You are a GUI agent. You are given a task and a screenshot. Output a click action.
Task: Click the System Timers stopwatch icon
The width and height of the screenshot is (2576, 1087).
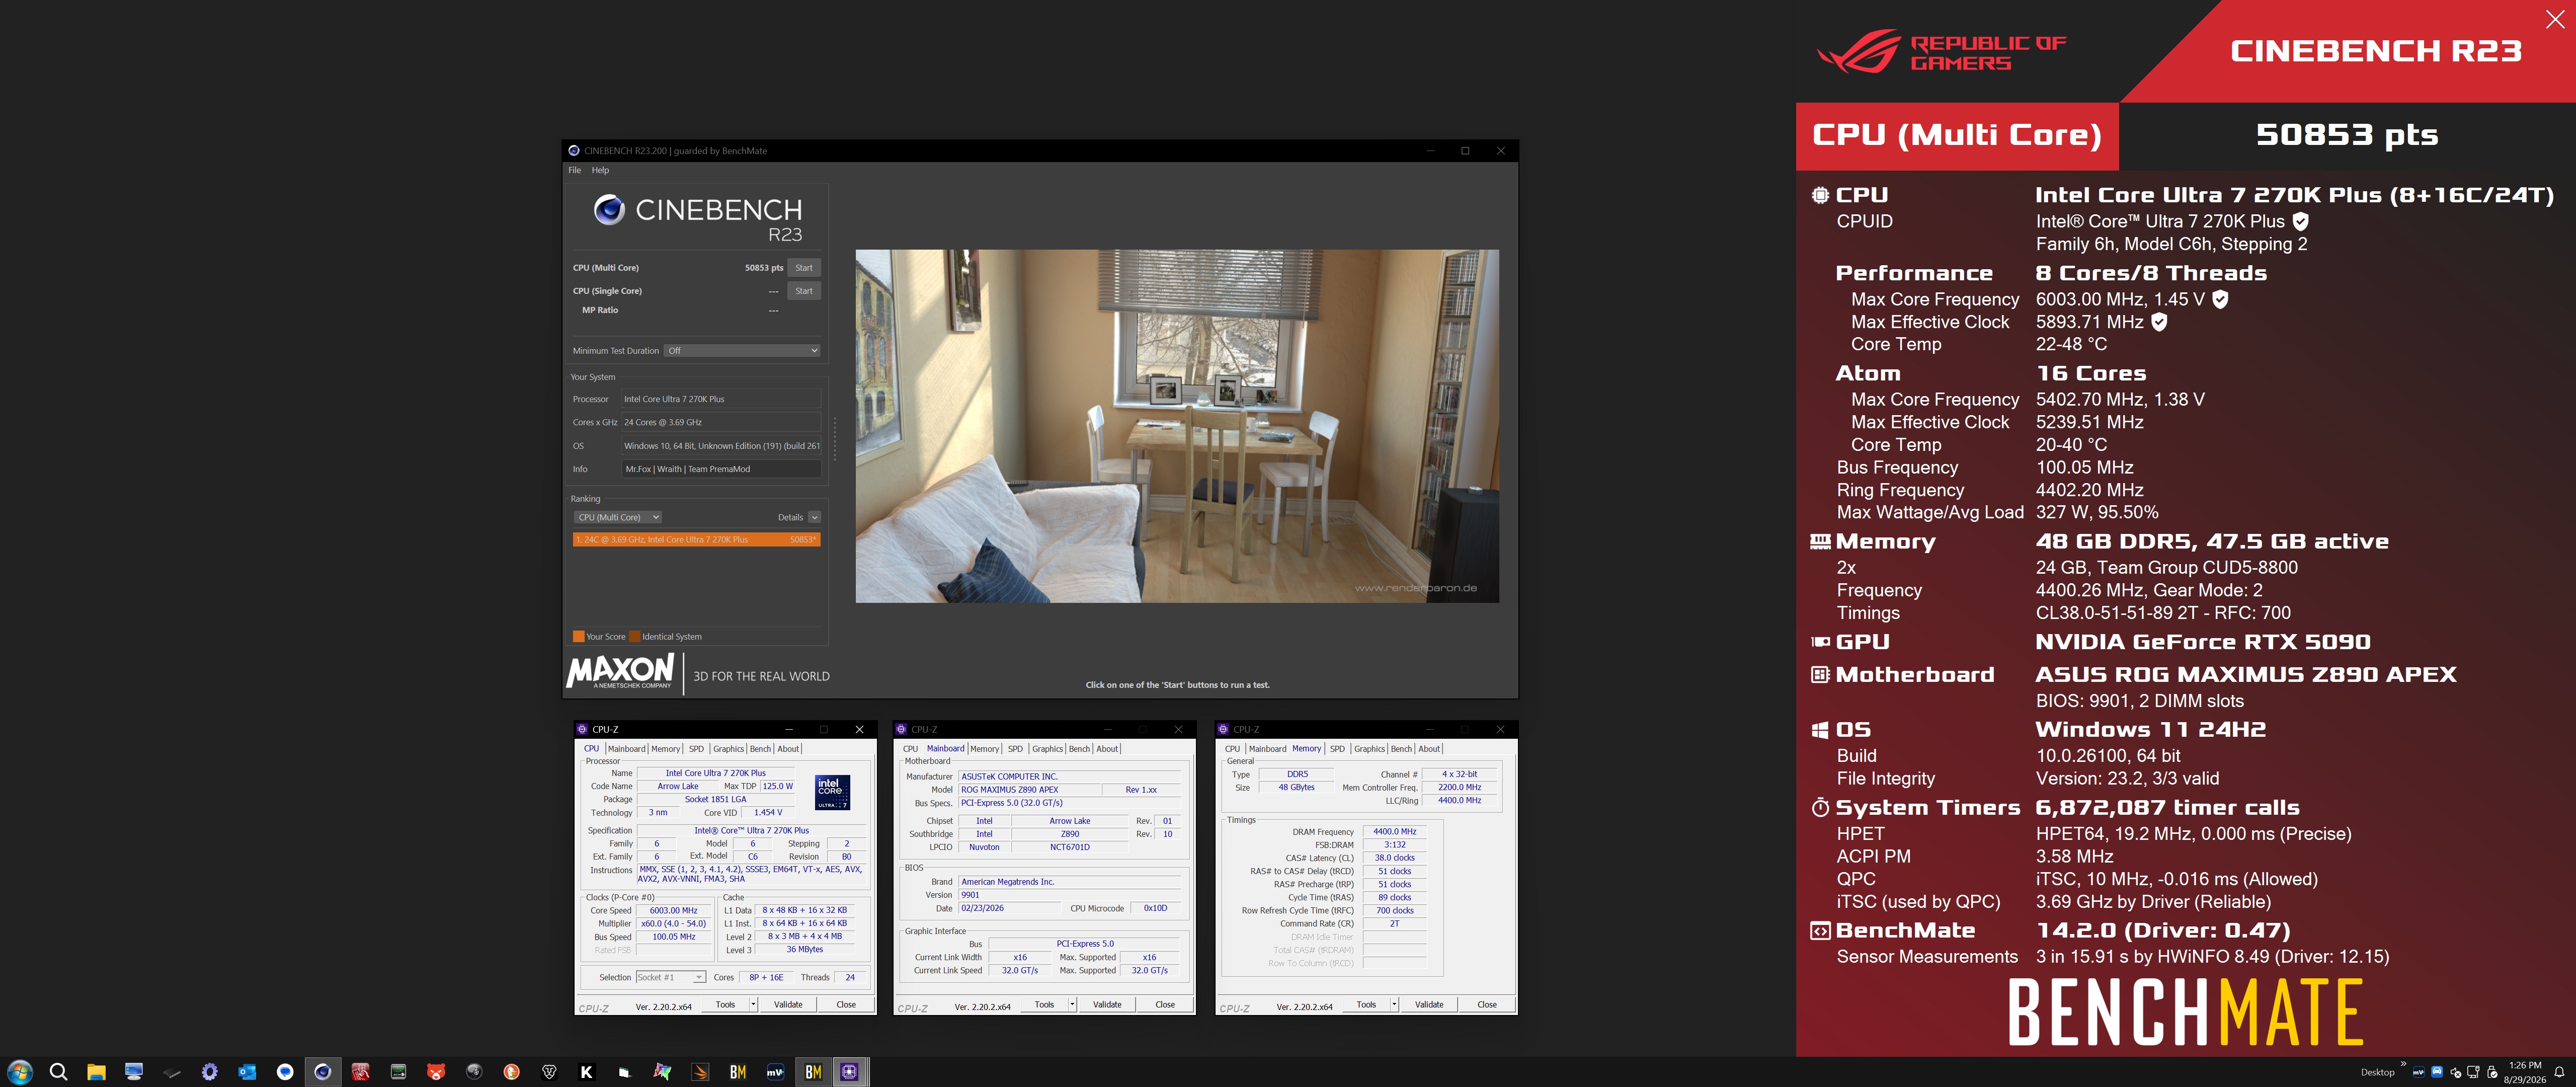(x=1820, y=807)
